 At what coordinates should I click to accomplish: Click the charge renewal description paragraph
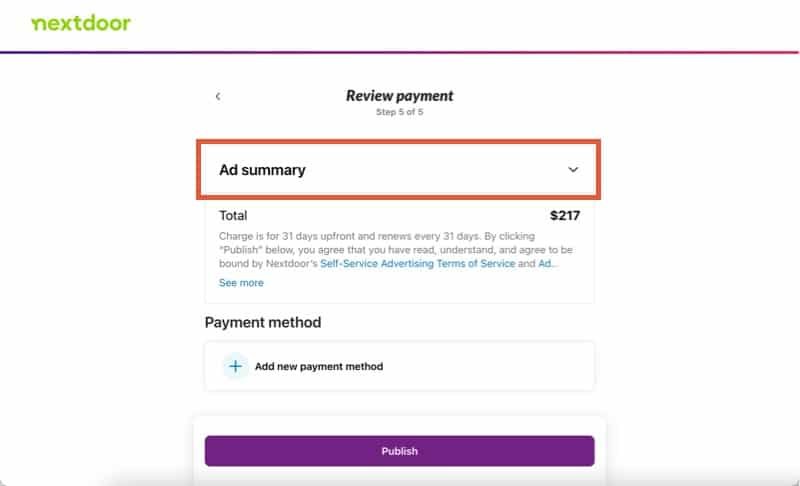click(396, 250)
